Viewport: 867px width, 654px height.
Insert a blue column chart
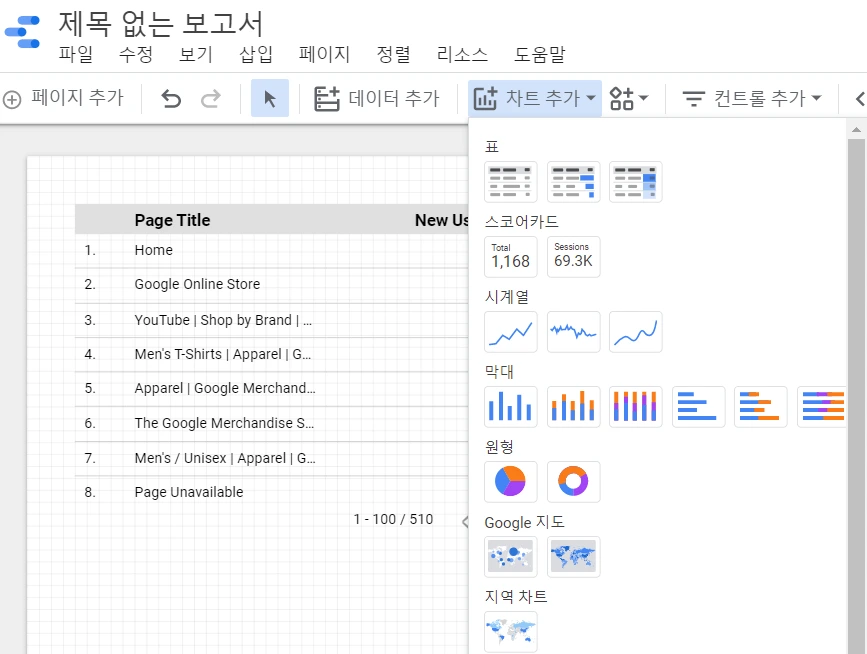point(510,407)
